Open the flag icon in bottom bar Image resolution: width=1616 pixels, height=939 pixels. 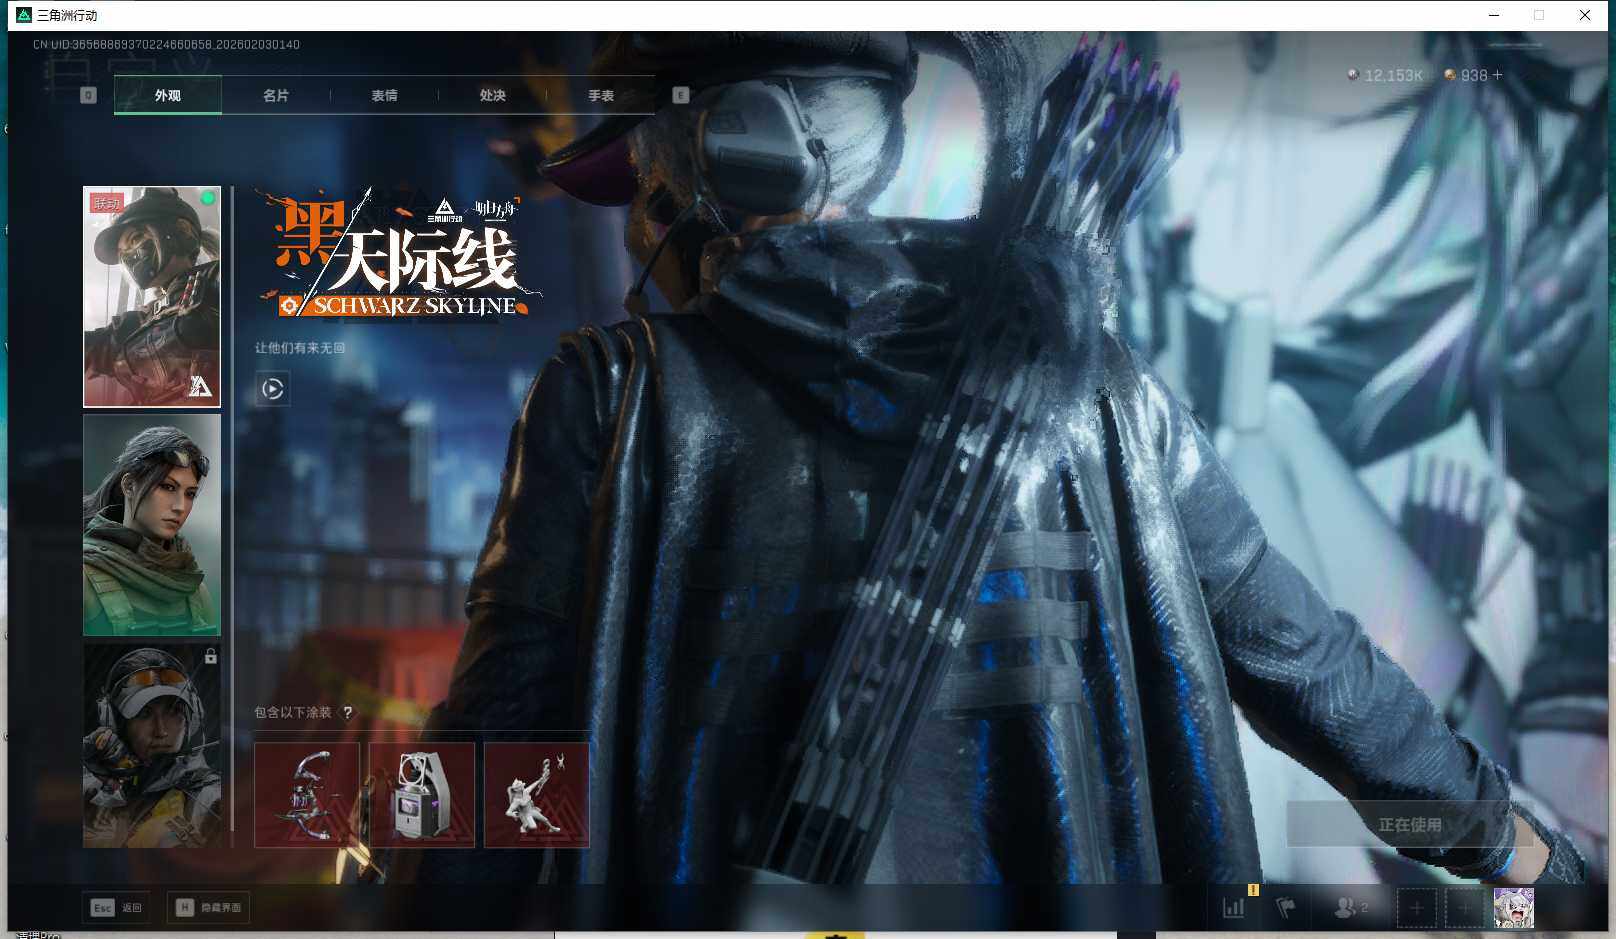pyautogui.click(x=1286, y=908)
